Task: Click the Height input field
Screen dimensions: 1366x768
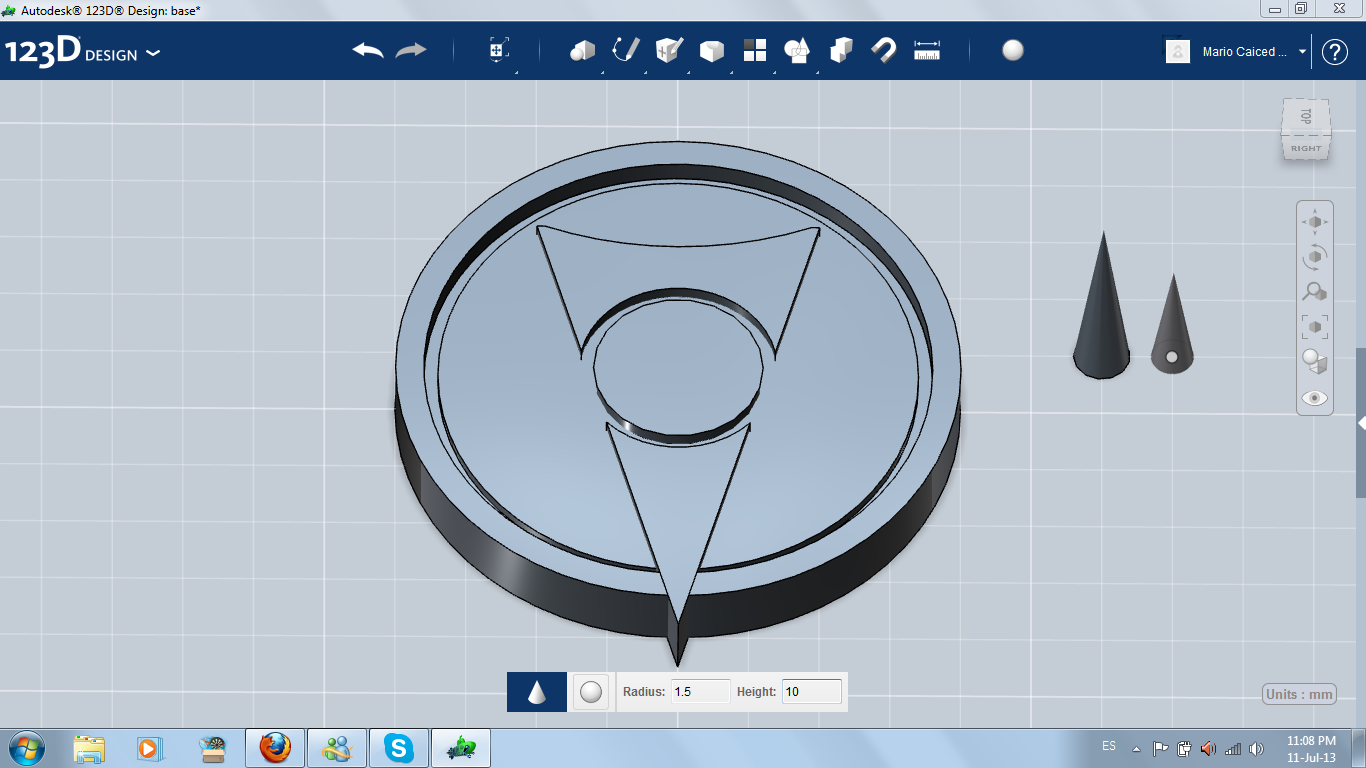Action: point(812,691)
